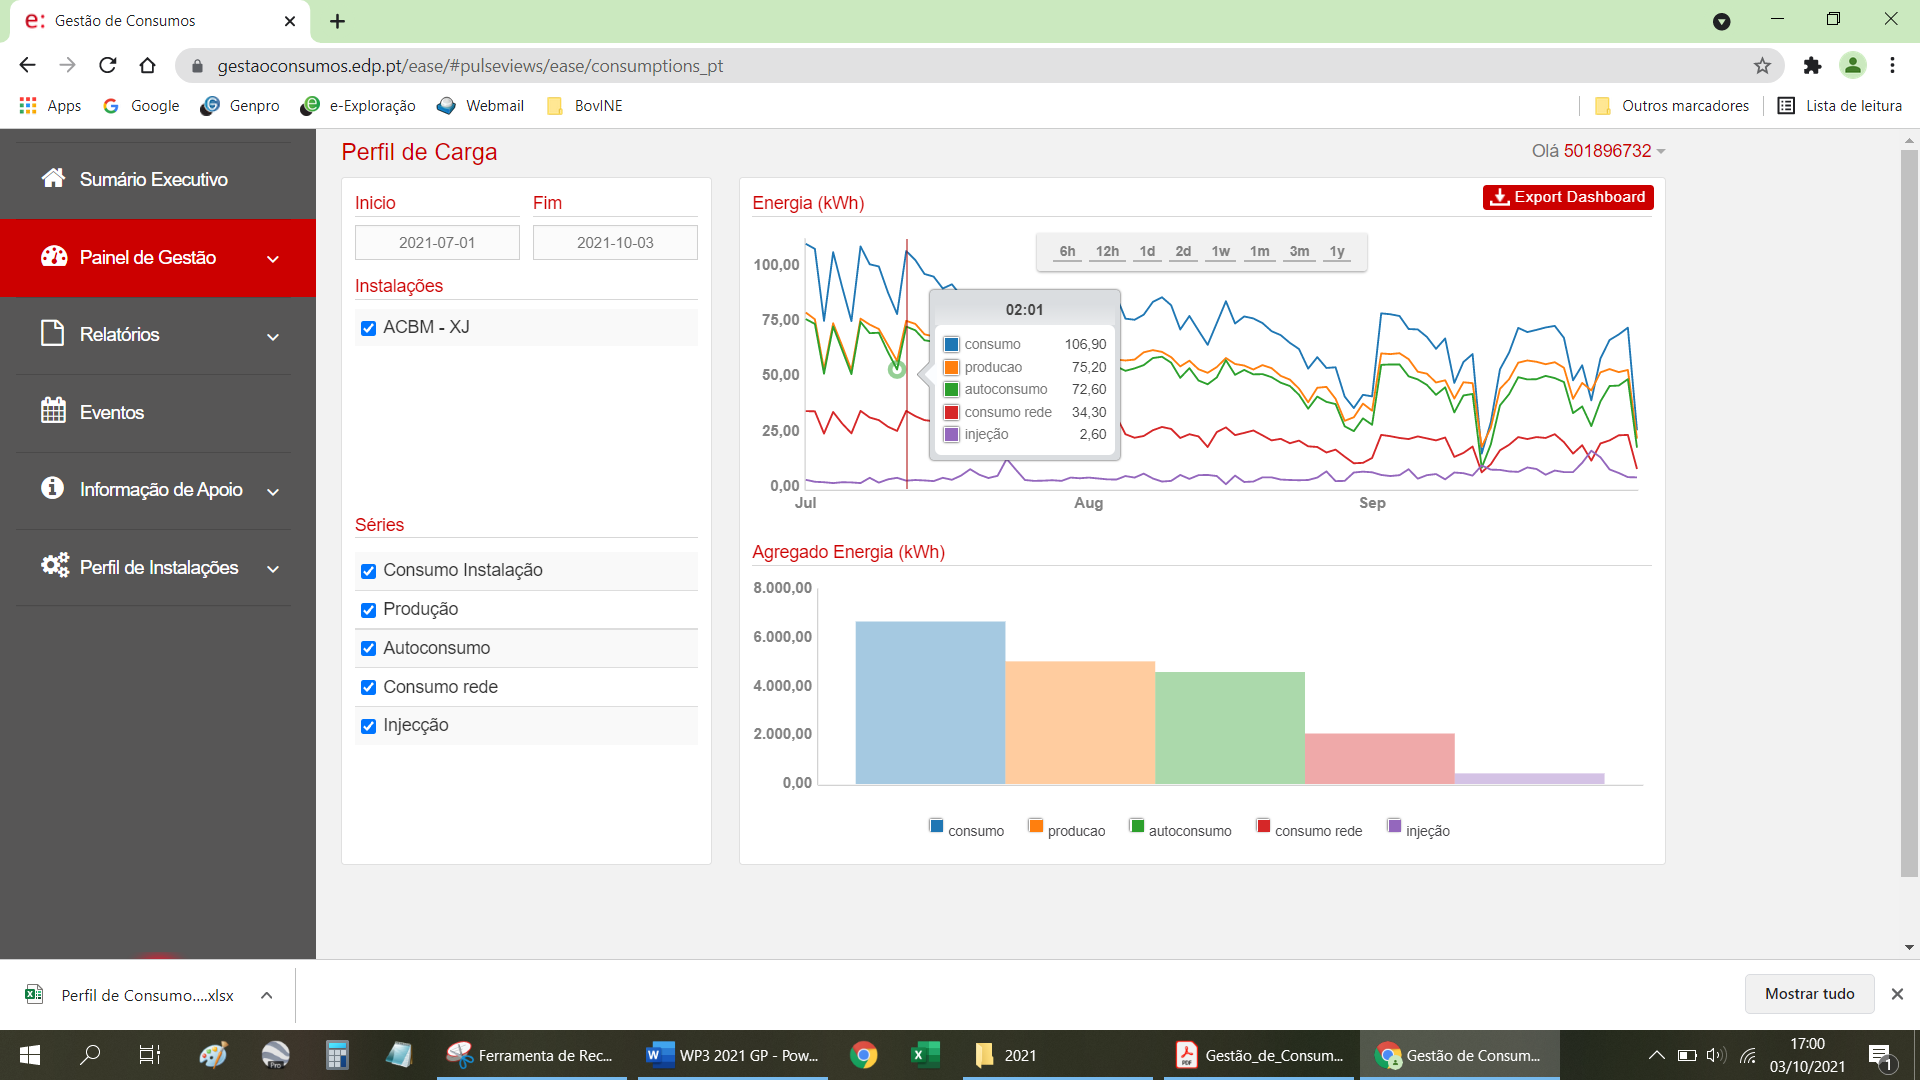Open the e-Exploração bookmark
The image size is (1920, 1080).
pyautogui.click(x=358, y=106)
